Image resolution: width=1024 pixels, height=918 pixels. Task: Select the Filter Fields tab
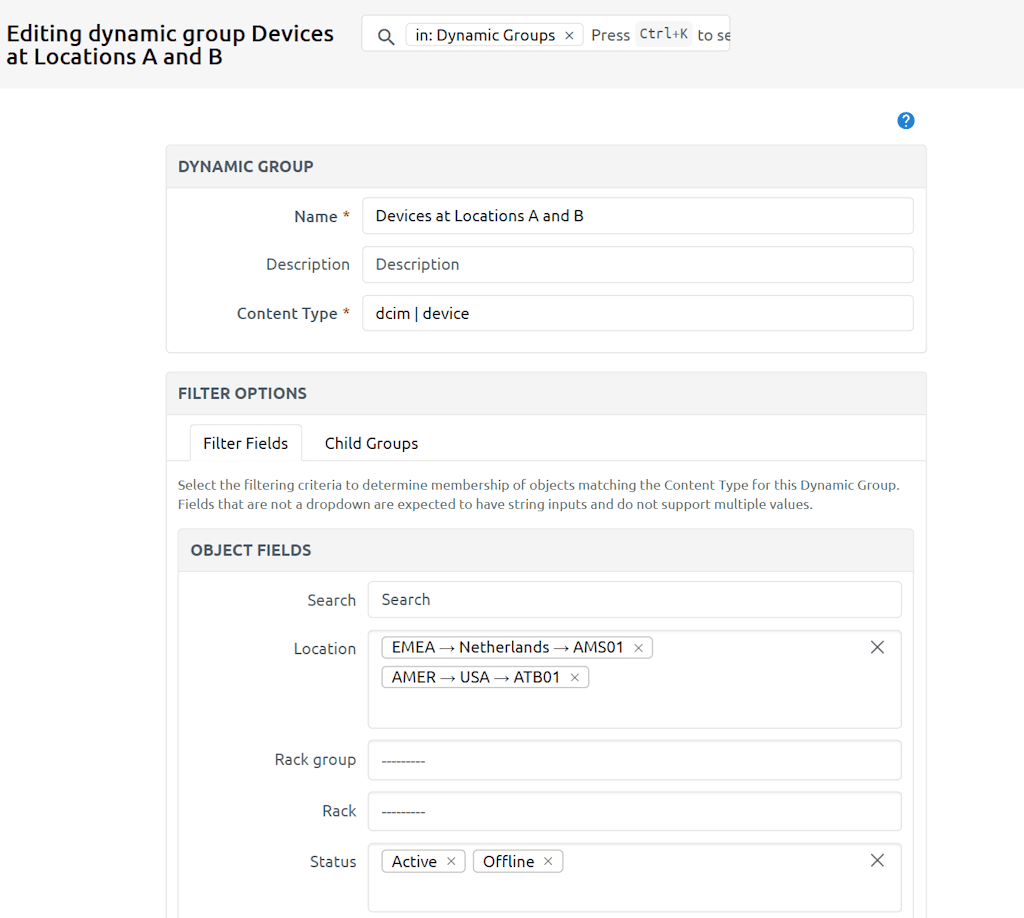pos(245,443)
